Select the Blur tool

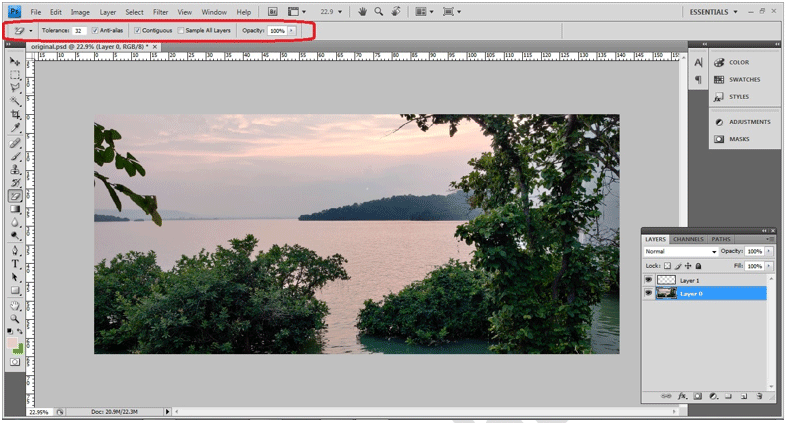tap(15, 222)
